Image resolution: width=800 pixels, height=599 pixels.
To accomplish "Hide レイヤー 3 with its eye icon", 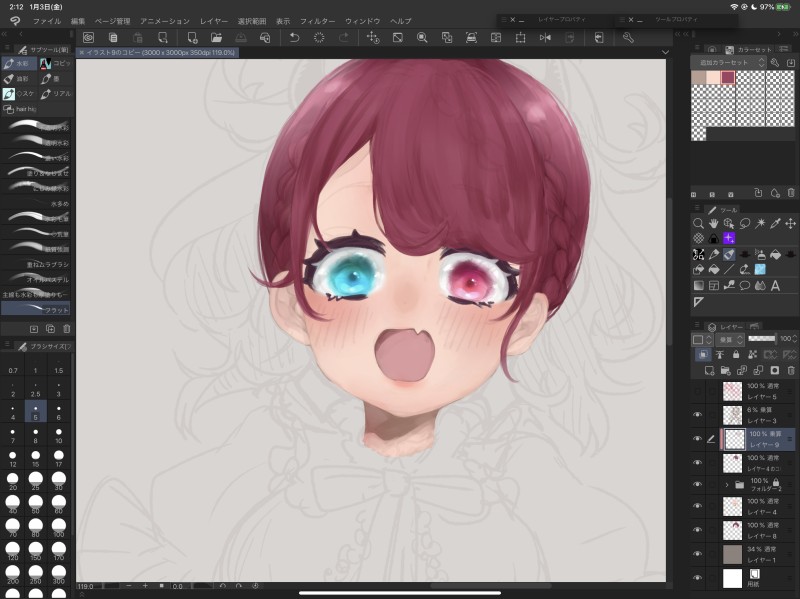I will coord(697,415).
